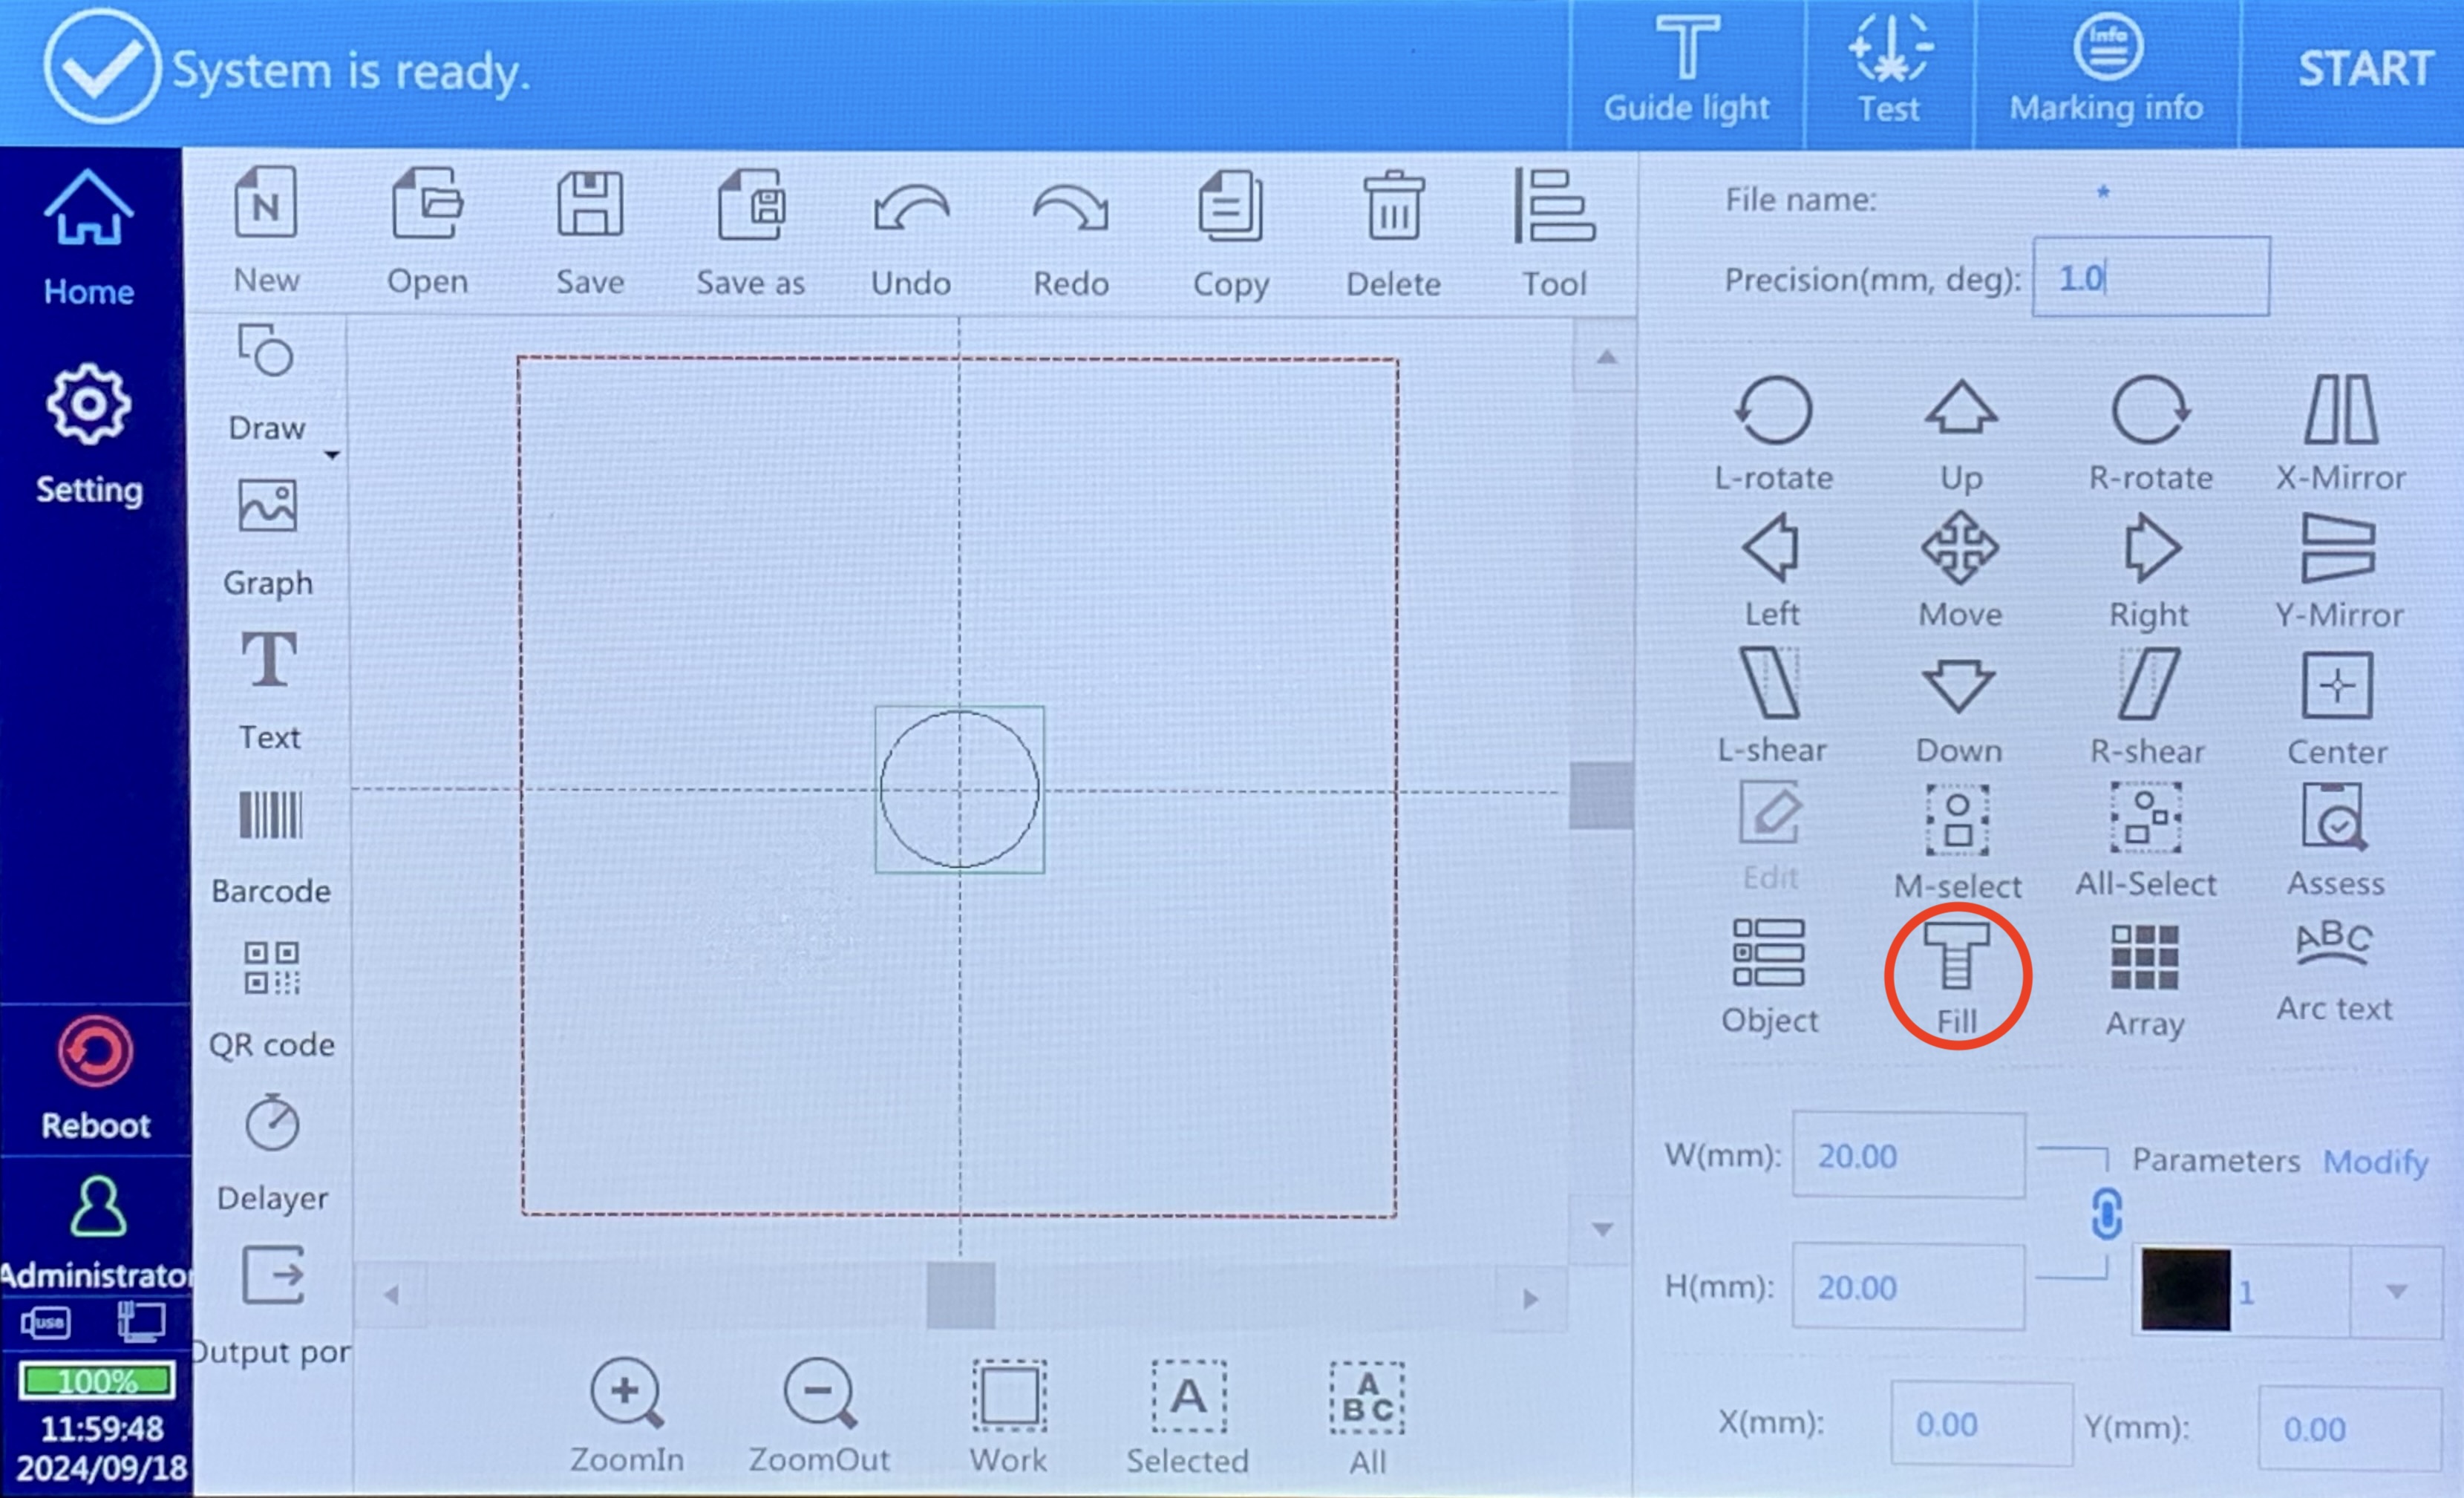Click All-Select to select everything
The image size is (2464, 1498).
[2146, 840]
